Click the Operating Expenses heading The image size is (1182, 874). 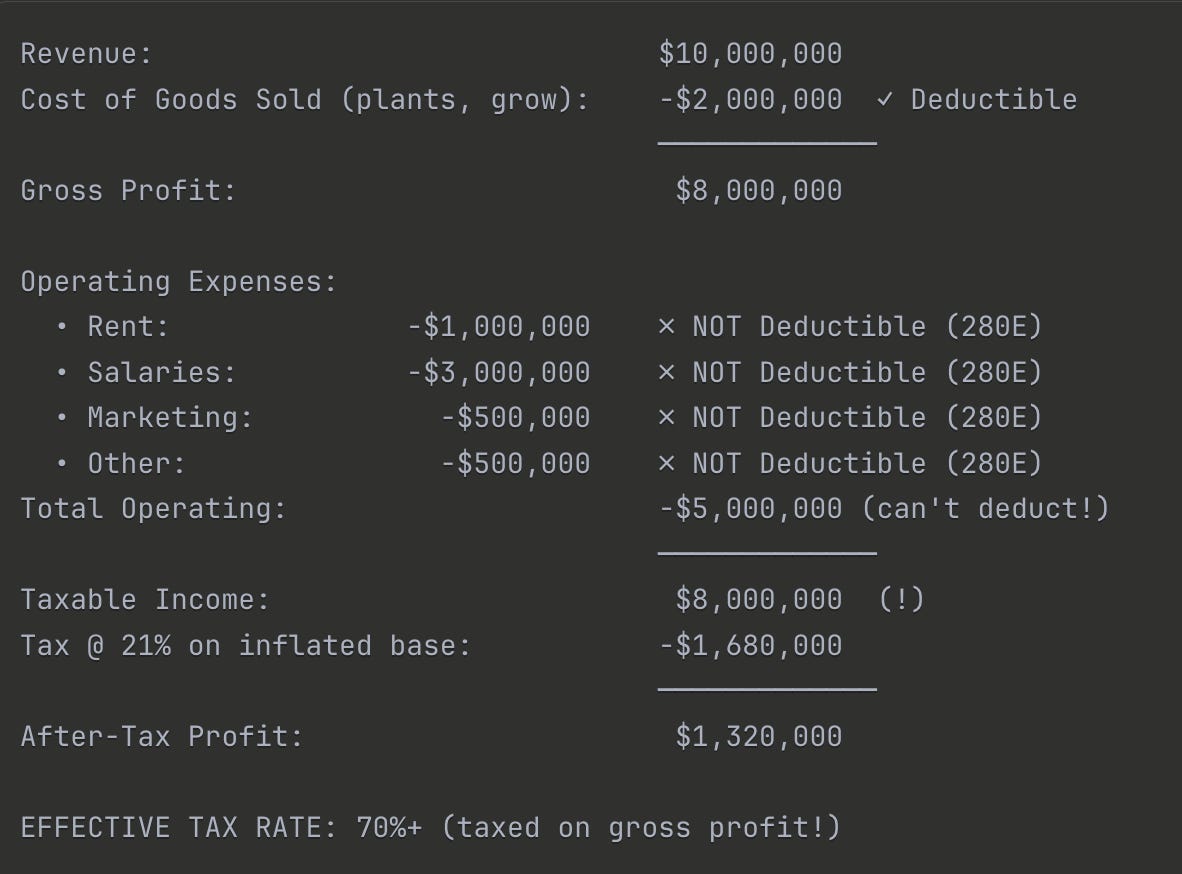pos(179,281)
